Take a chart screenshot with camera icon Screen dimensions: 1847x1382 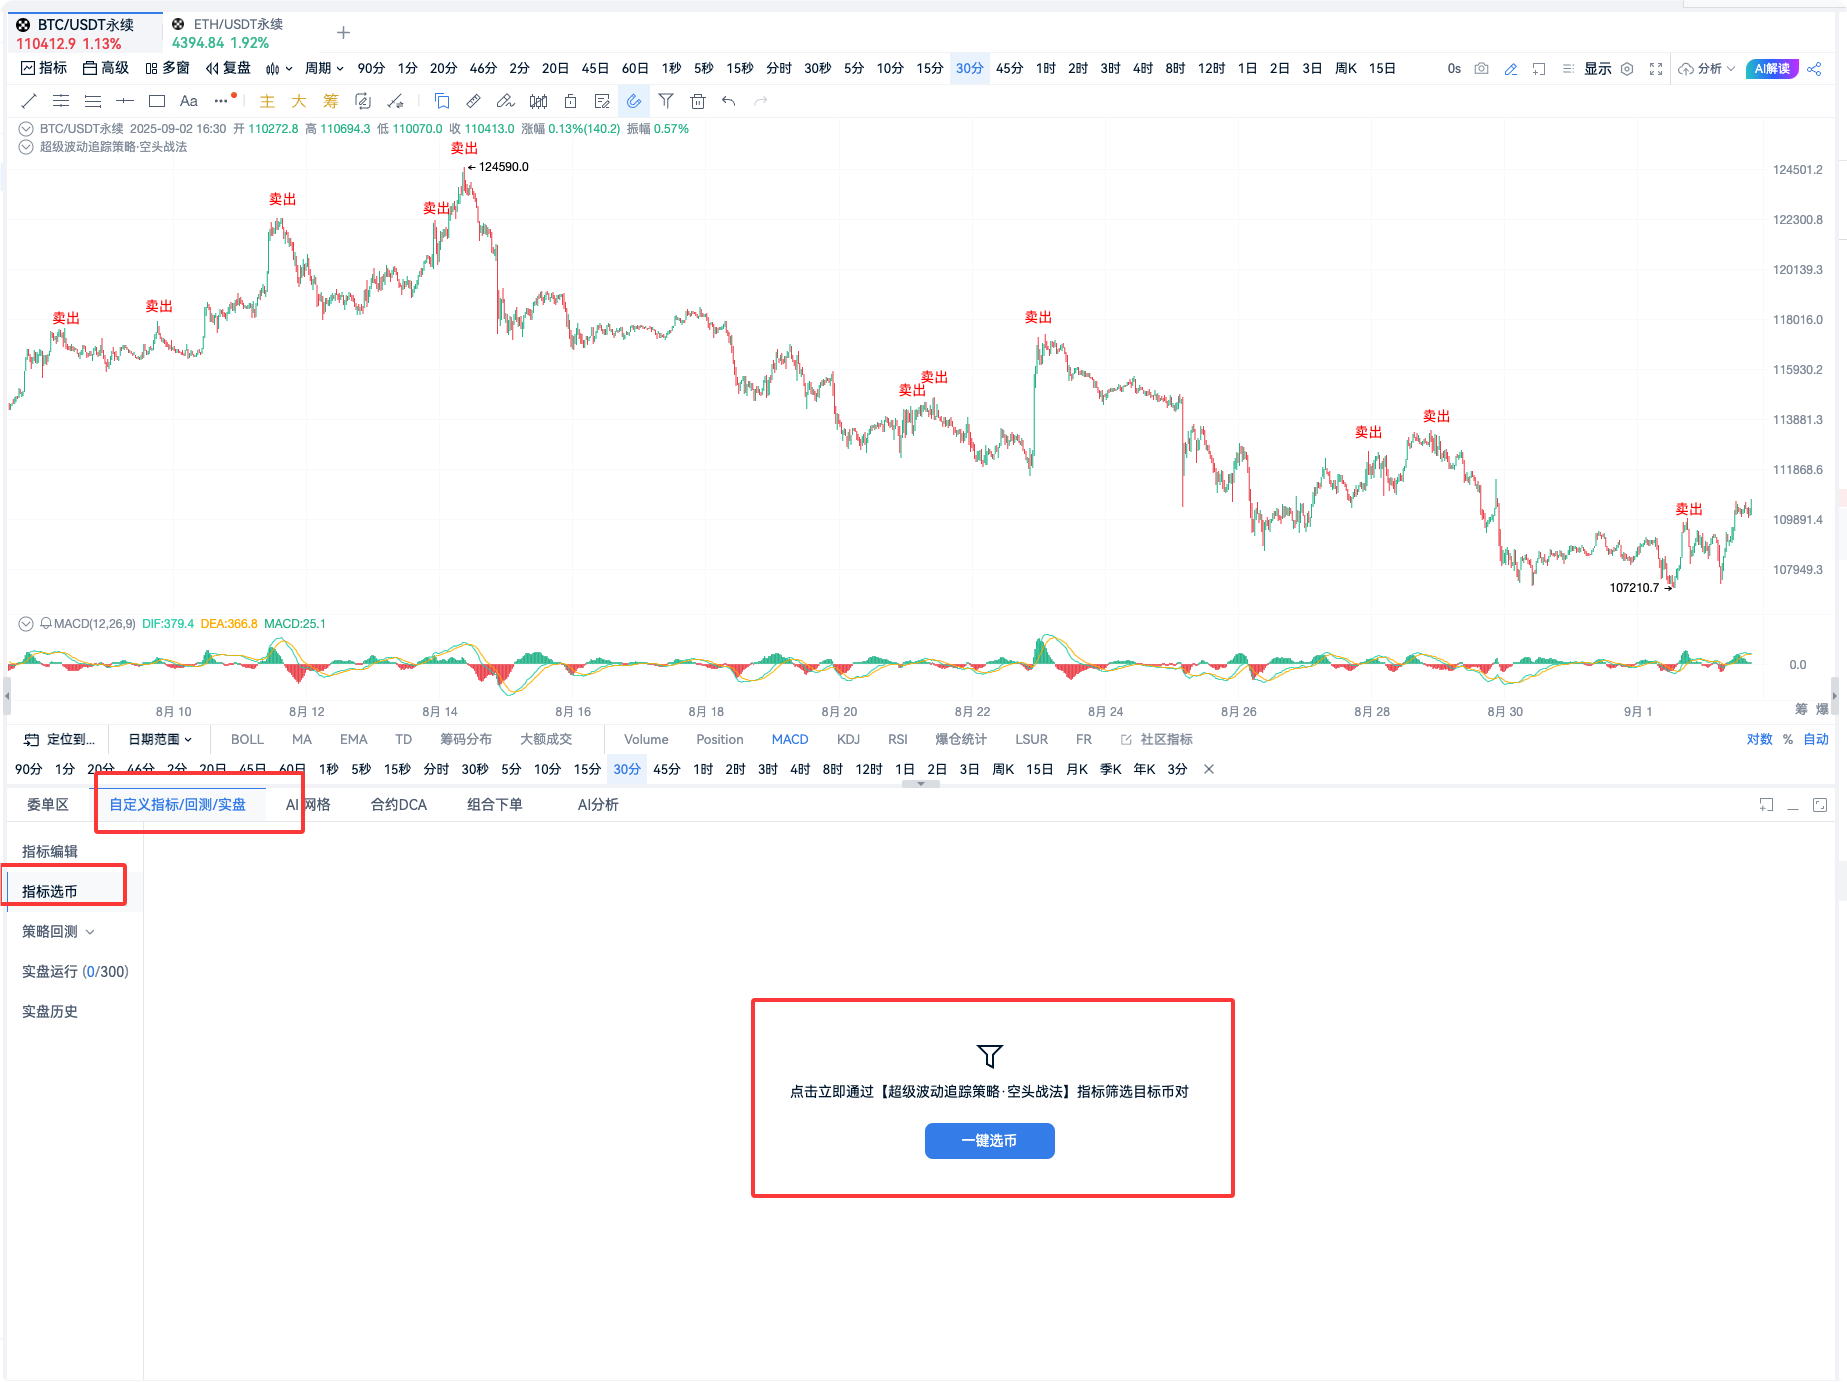click(1482, 69)
